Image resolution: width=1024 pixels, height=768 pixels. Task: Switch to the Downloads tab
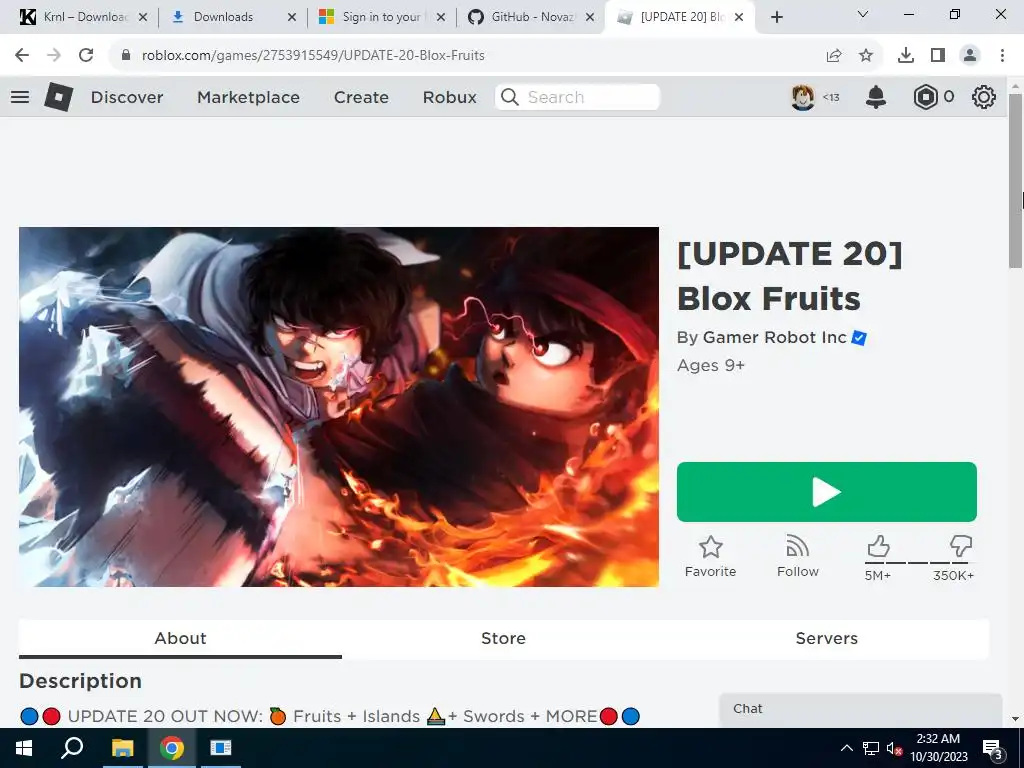coord(232,18)
